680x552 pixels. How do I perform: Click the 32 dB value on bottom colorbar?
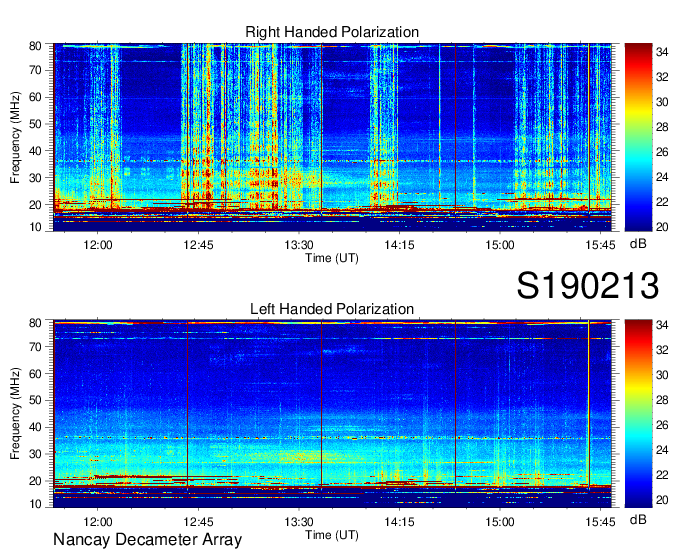tap(662, 350)
